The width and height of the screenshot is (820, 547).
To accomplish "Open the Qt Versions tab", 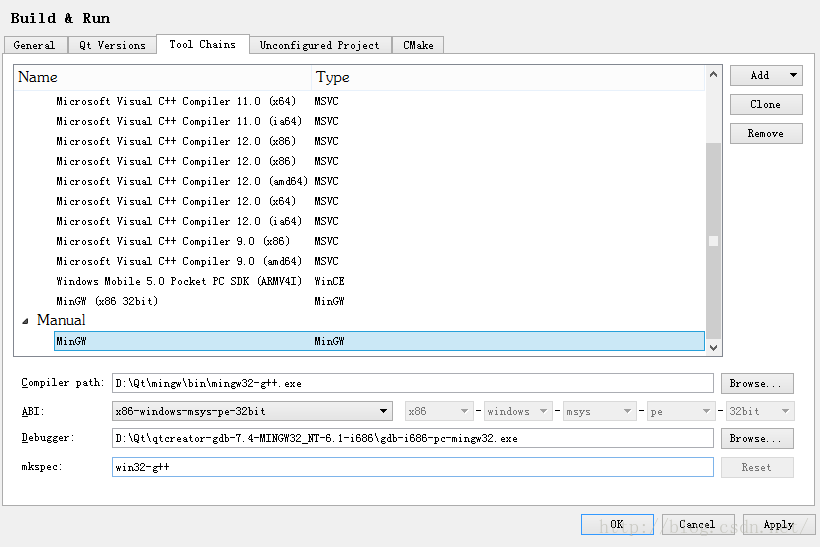I will coord(112,45).
